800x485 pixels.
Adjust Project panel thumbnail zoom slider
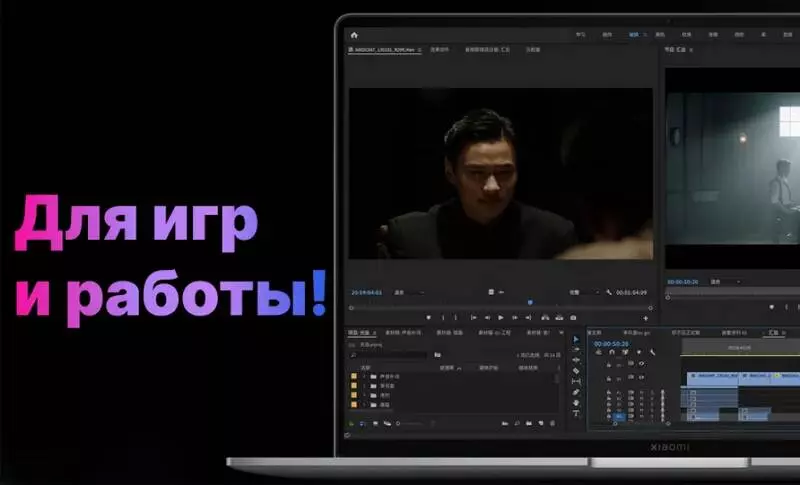[x=411, y=423]
